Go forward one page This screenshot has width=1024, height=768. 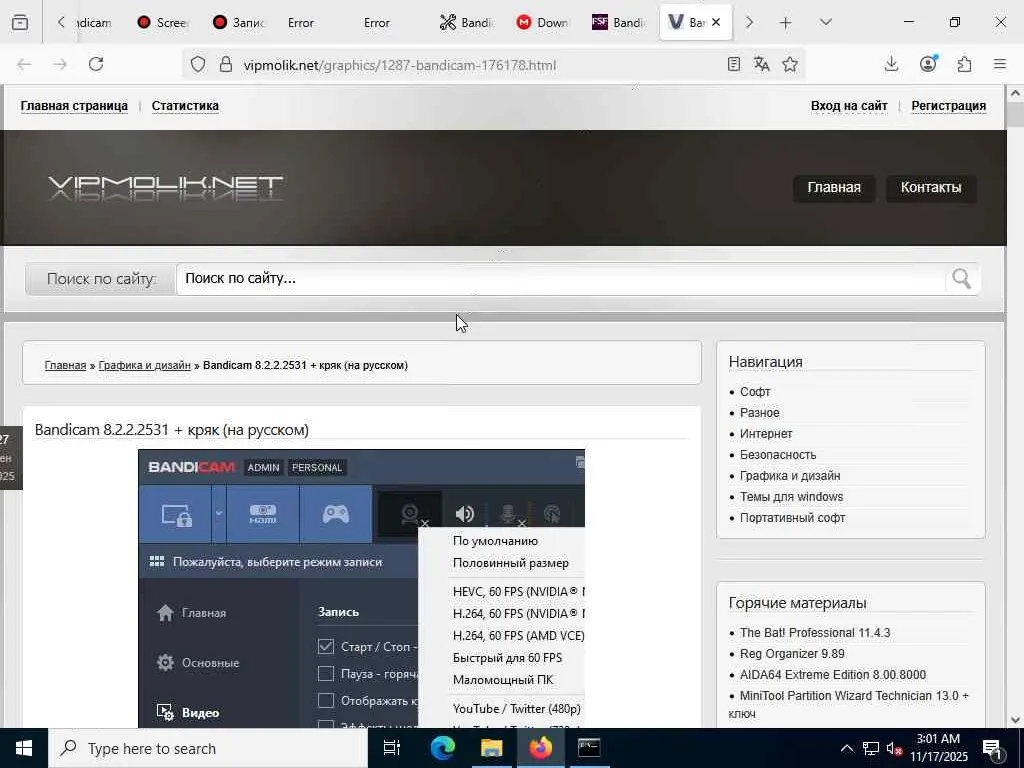60,64
